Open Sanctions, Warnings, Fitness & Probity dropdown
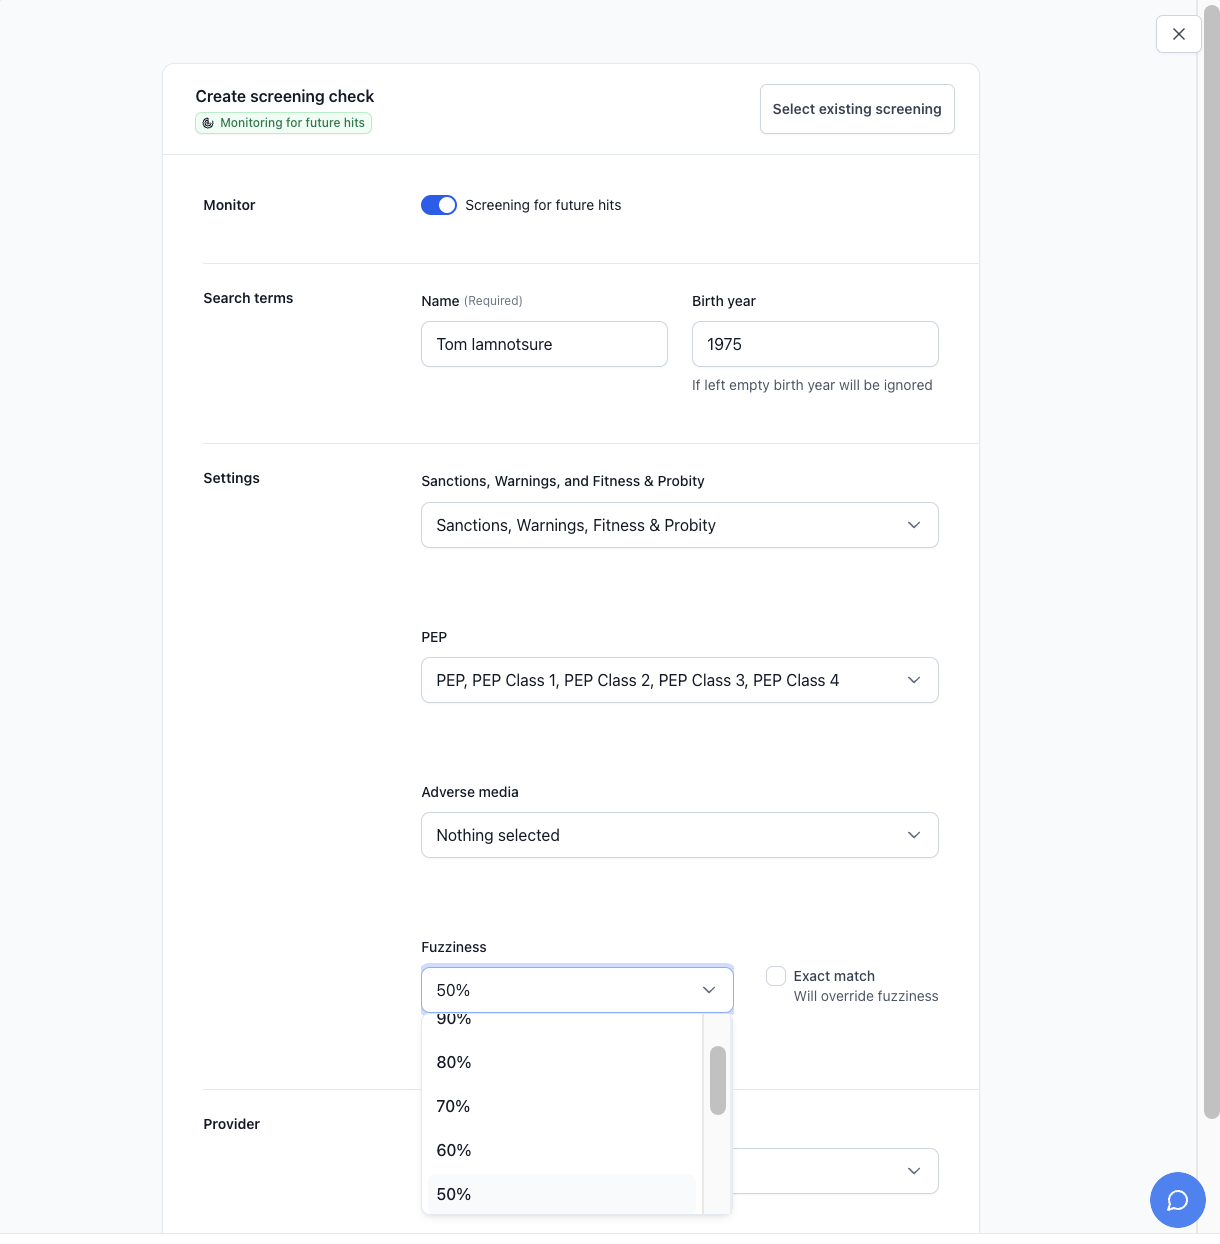Viewport: 1220px width, 1244px height. tap(679, 525)
